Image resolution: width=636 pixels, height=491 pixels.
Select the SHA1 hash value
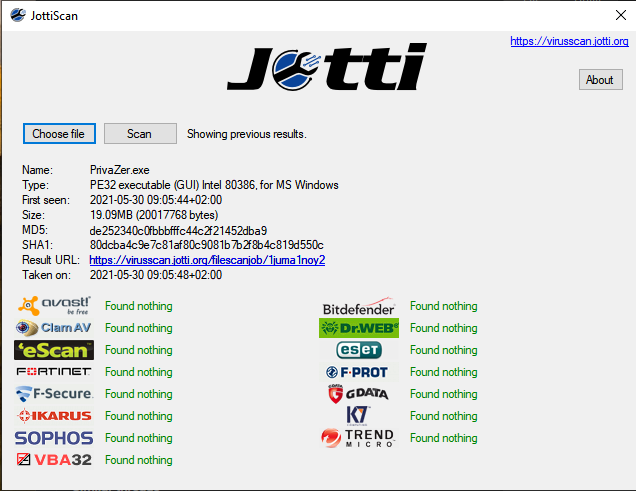206,245
